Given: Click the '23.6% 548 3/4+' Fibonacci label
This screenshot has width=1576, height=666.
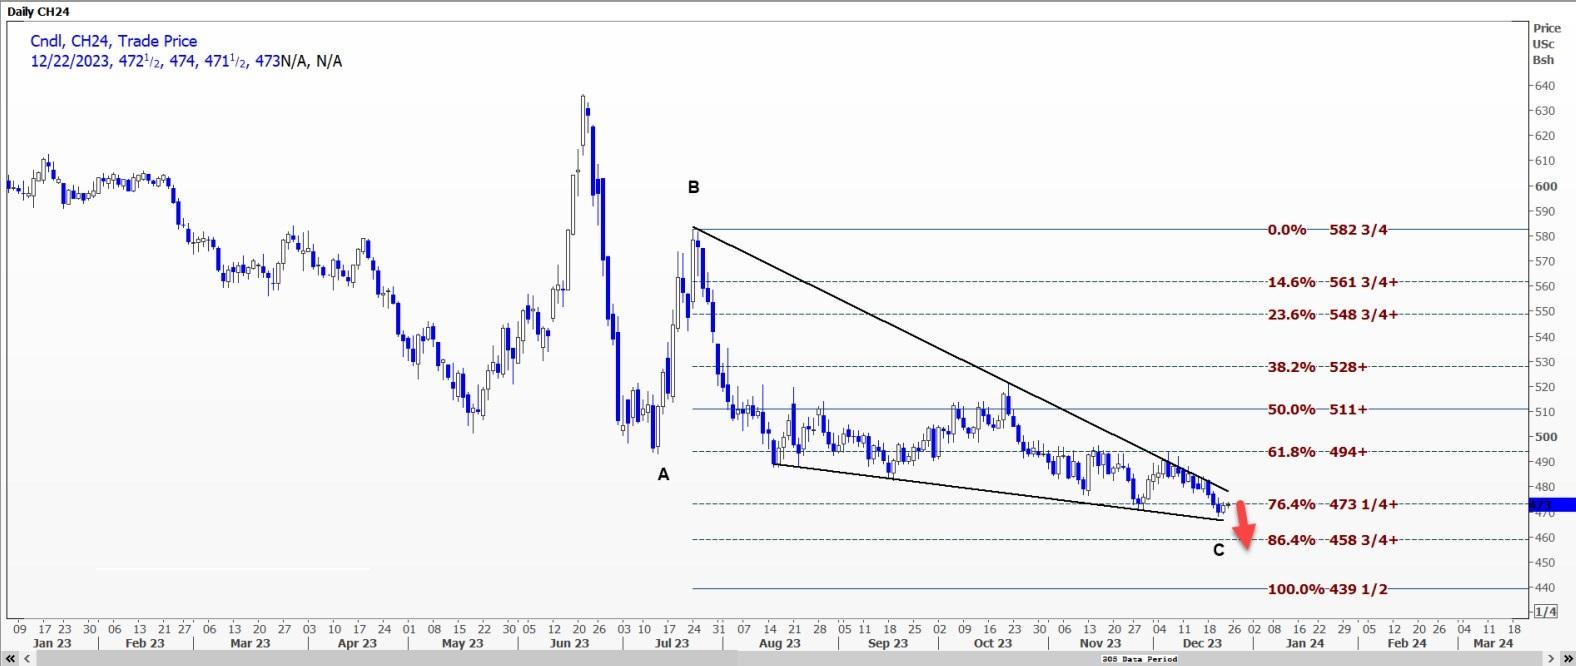Looking at the screenshot, I should 1332,314.
